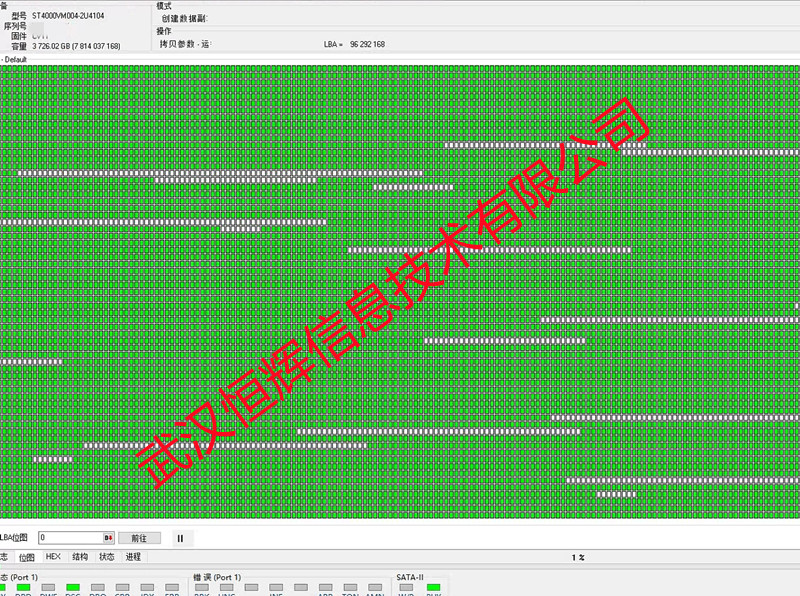Screen dimensions: 800x596
Task: Click the capacity value 3 726.02 GB
Action: coord(51,46)
